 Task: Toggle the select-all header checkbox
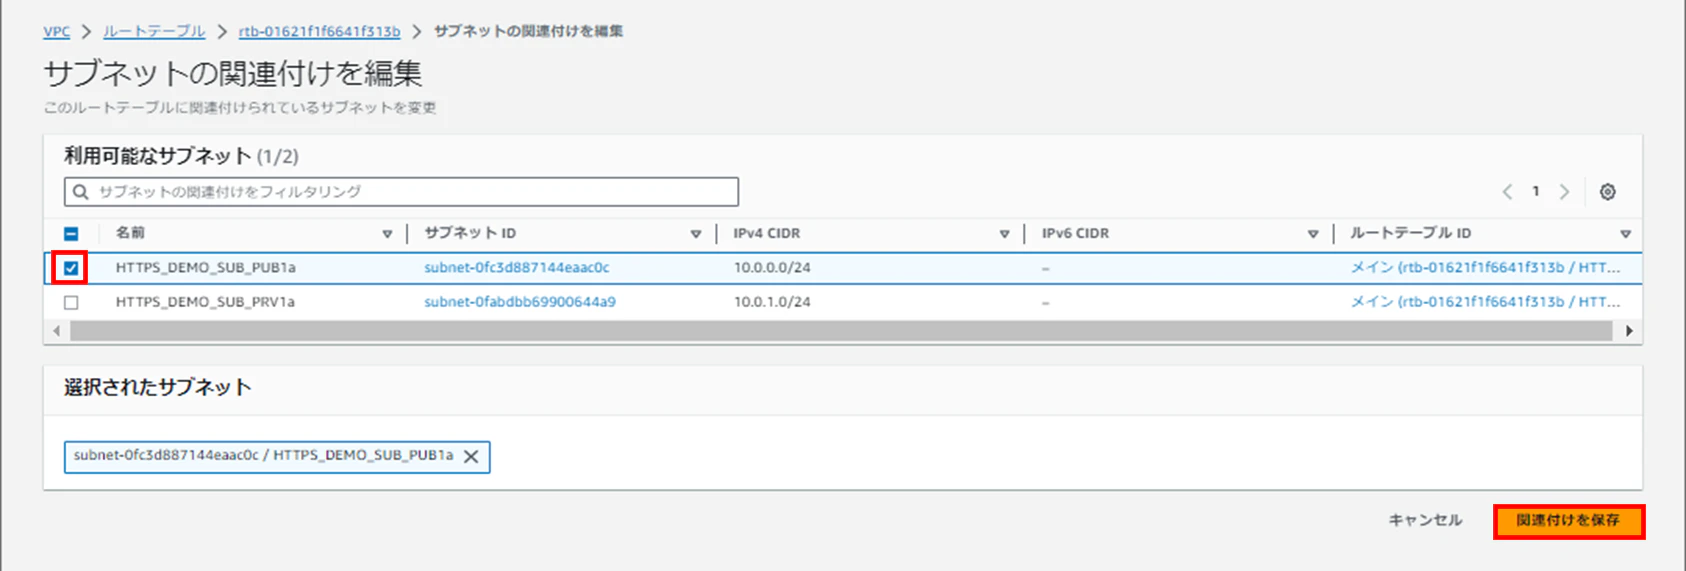(x=71, y=234)
